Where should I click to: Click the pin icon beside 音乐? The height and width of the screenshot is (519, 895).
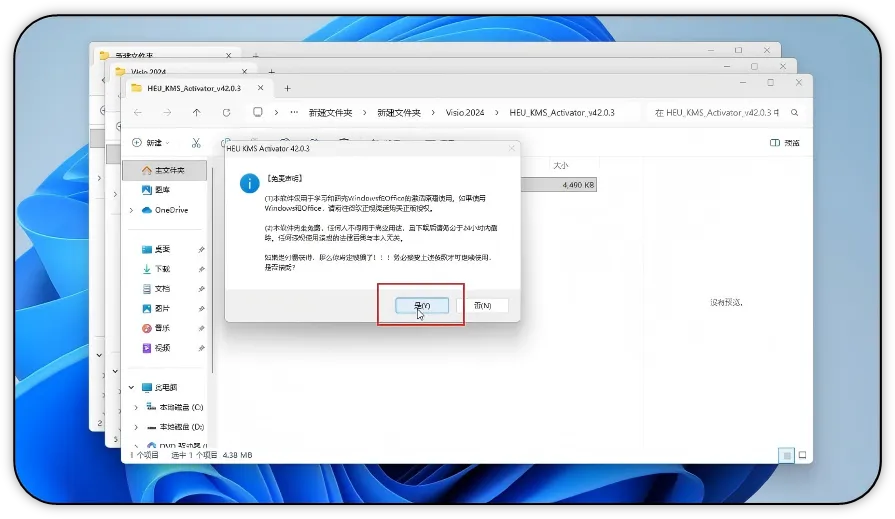pyautogui.click(x=201, y=328)
